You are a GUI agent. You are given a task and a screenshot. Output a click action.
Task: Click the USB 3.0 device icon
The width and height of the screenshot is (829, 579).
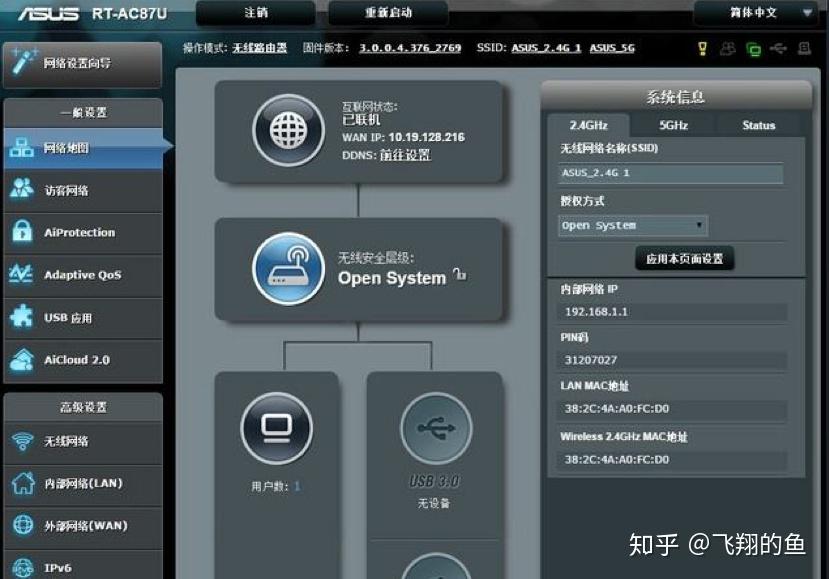tap(435, 429)
